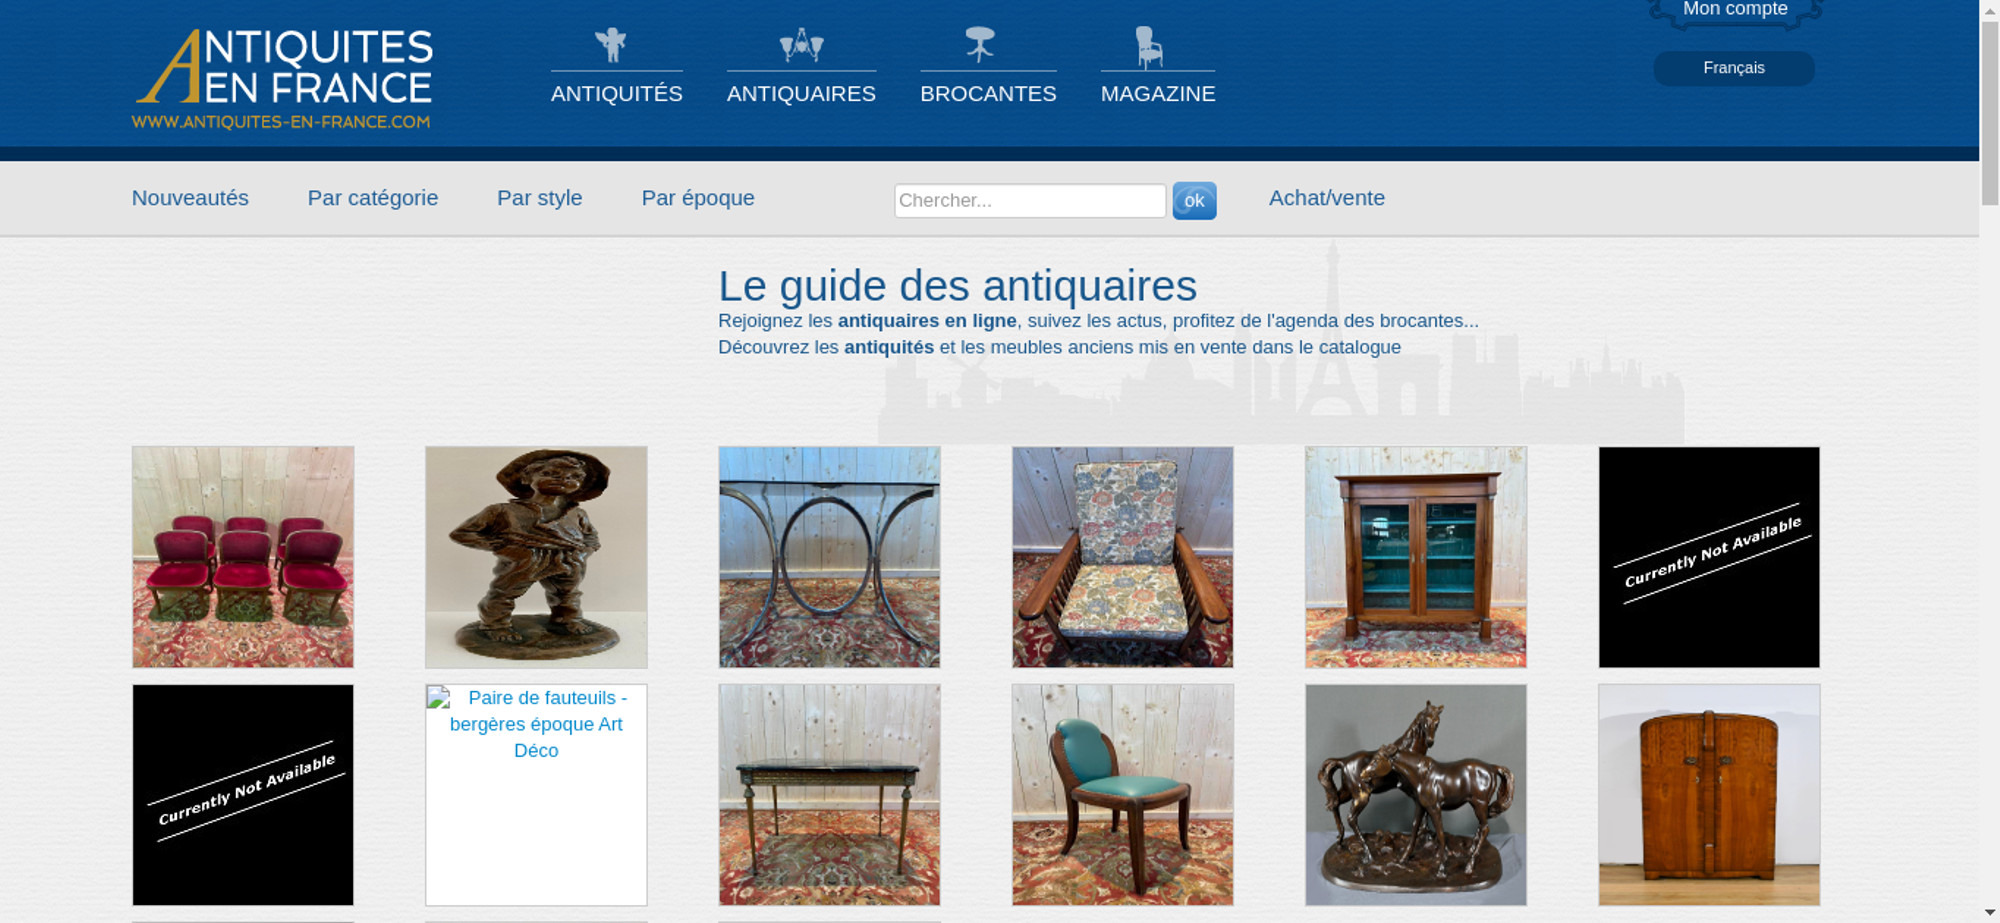Open Paire de fauteuils bergères Art Déco link
The height and width of the screenshot is (923, 2000).
(x=537, y=724)
